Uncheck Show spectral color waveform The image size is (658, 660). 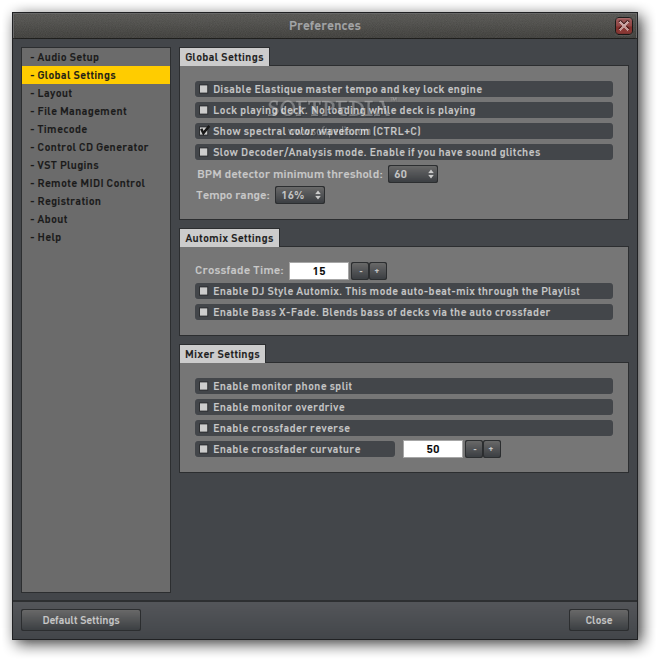click(x=204, y=131)
